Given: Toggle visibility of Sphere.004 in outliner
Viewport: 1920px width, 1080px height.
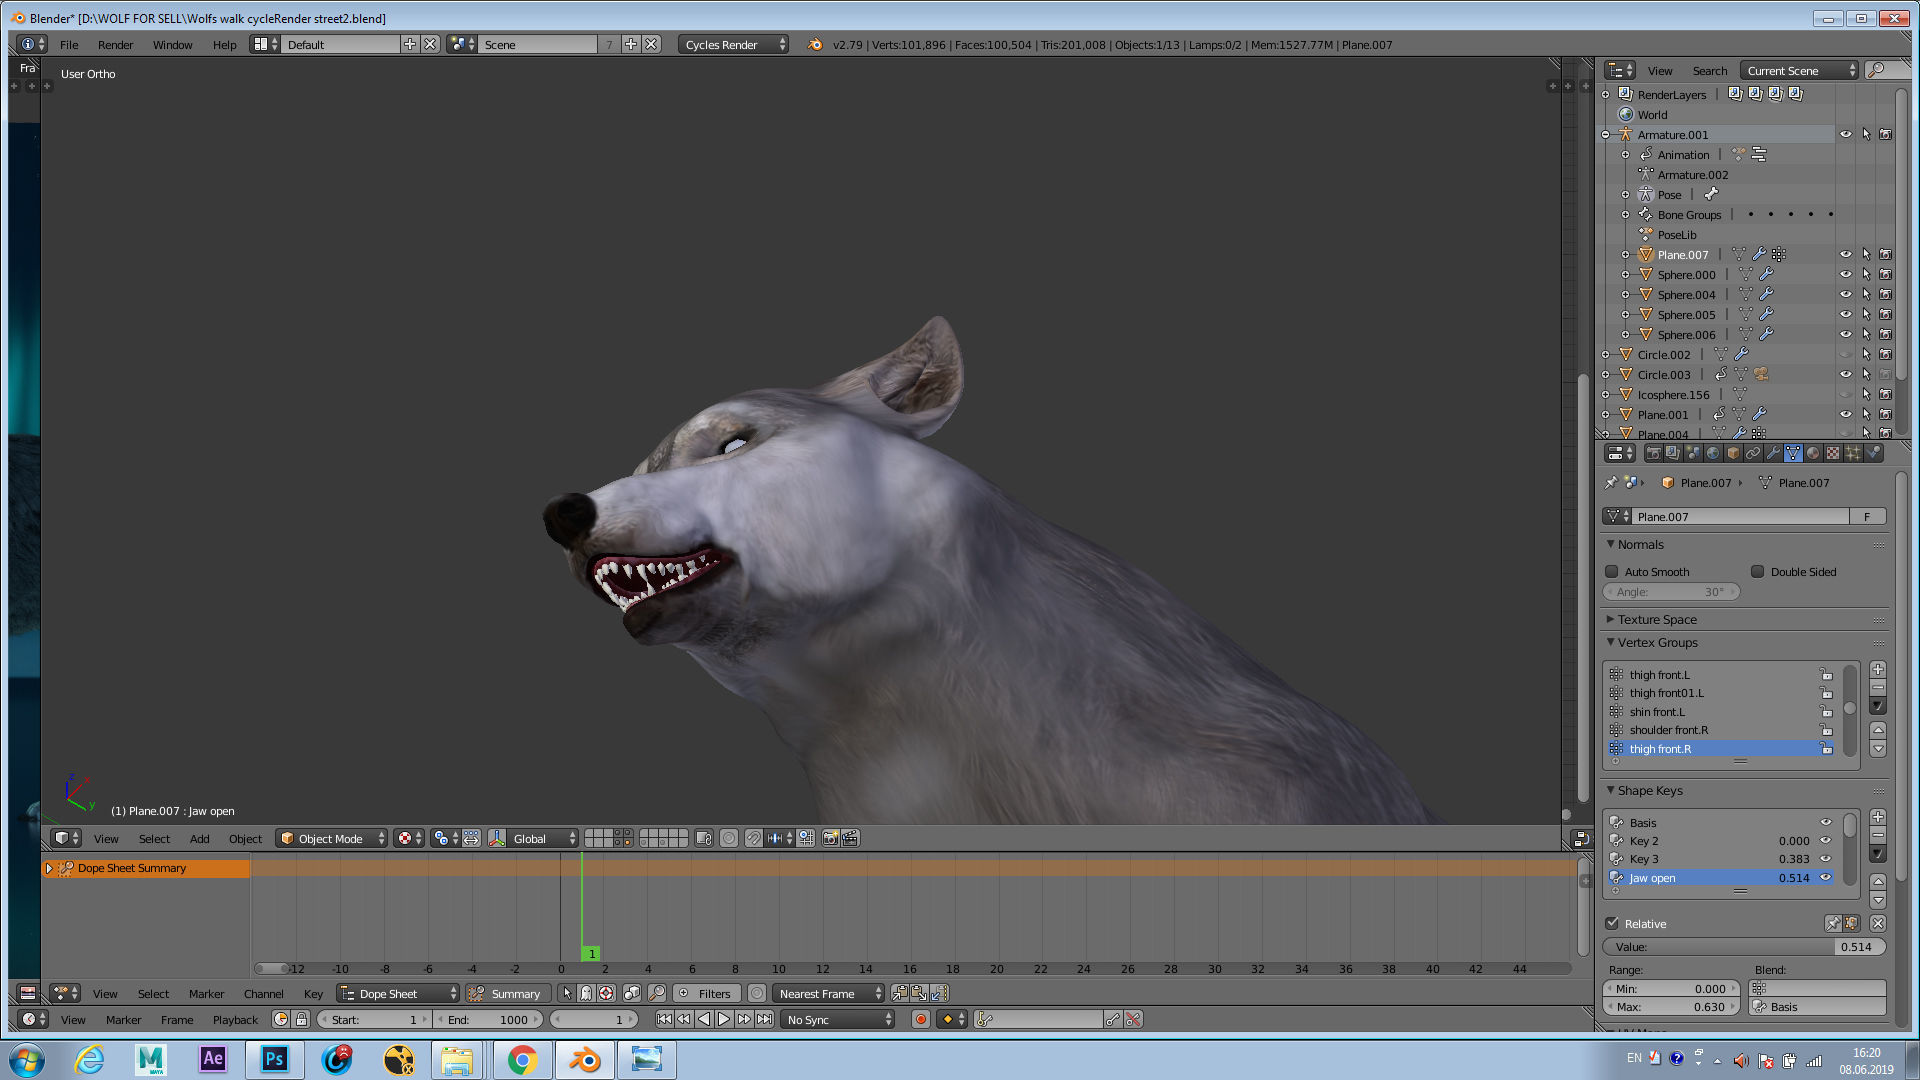Looking at the screenshot, I should pos(1846,295).
